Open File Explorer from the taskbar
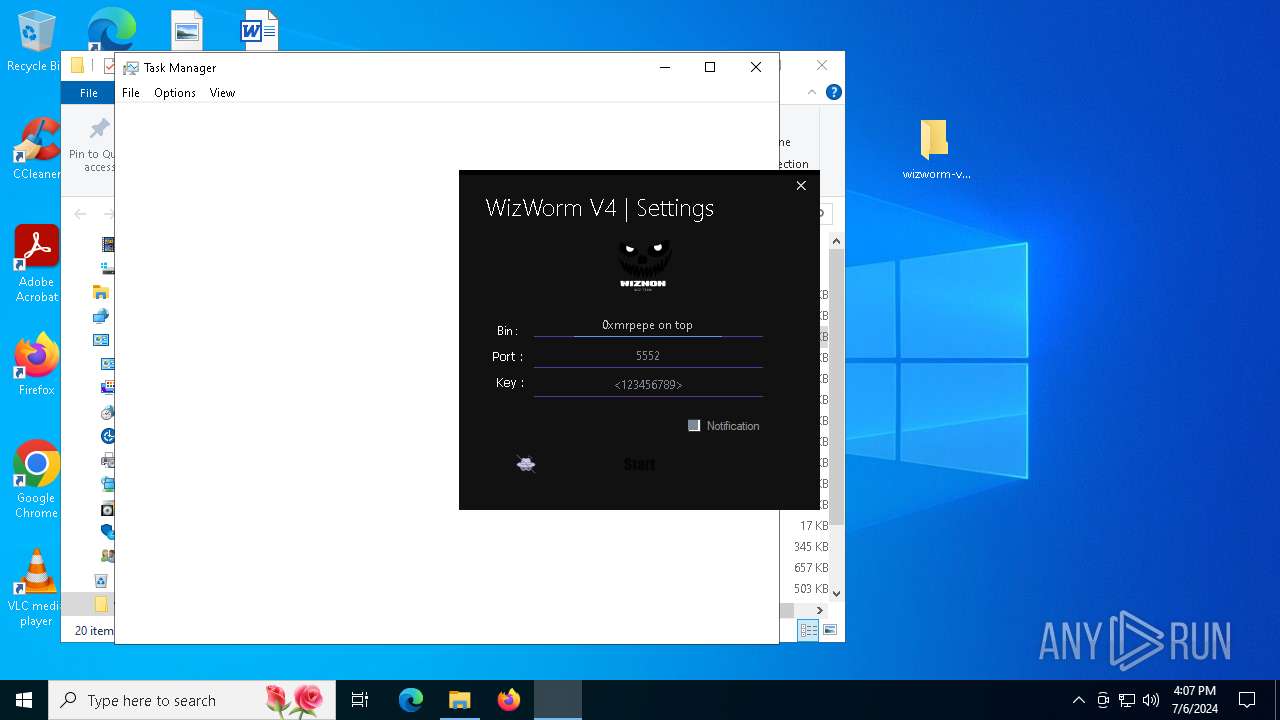 [459, 700]
